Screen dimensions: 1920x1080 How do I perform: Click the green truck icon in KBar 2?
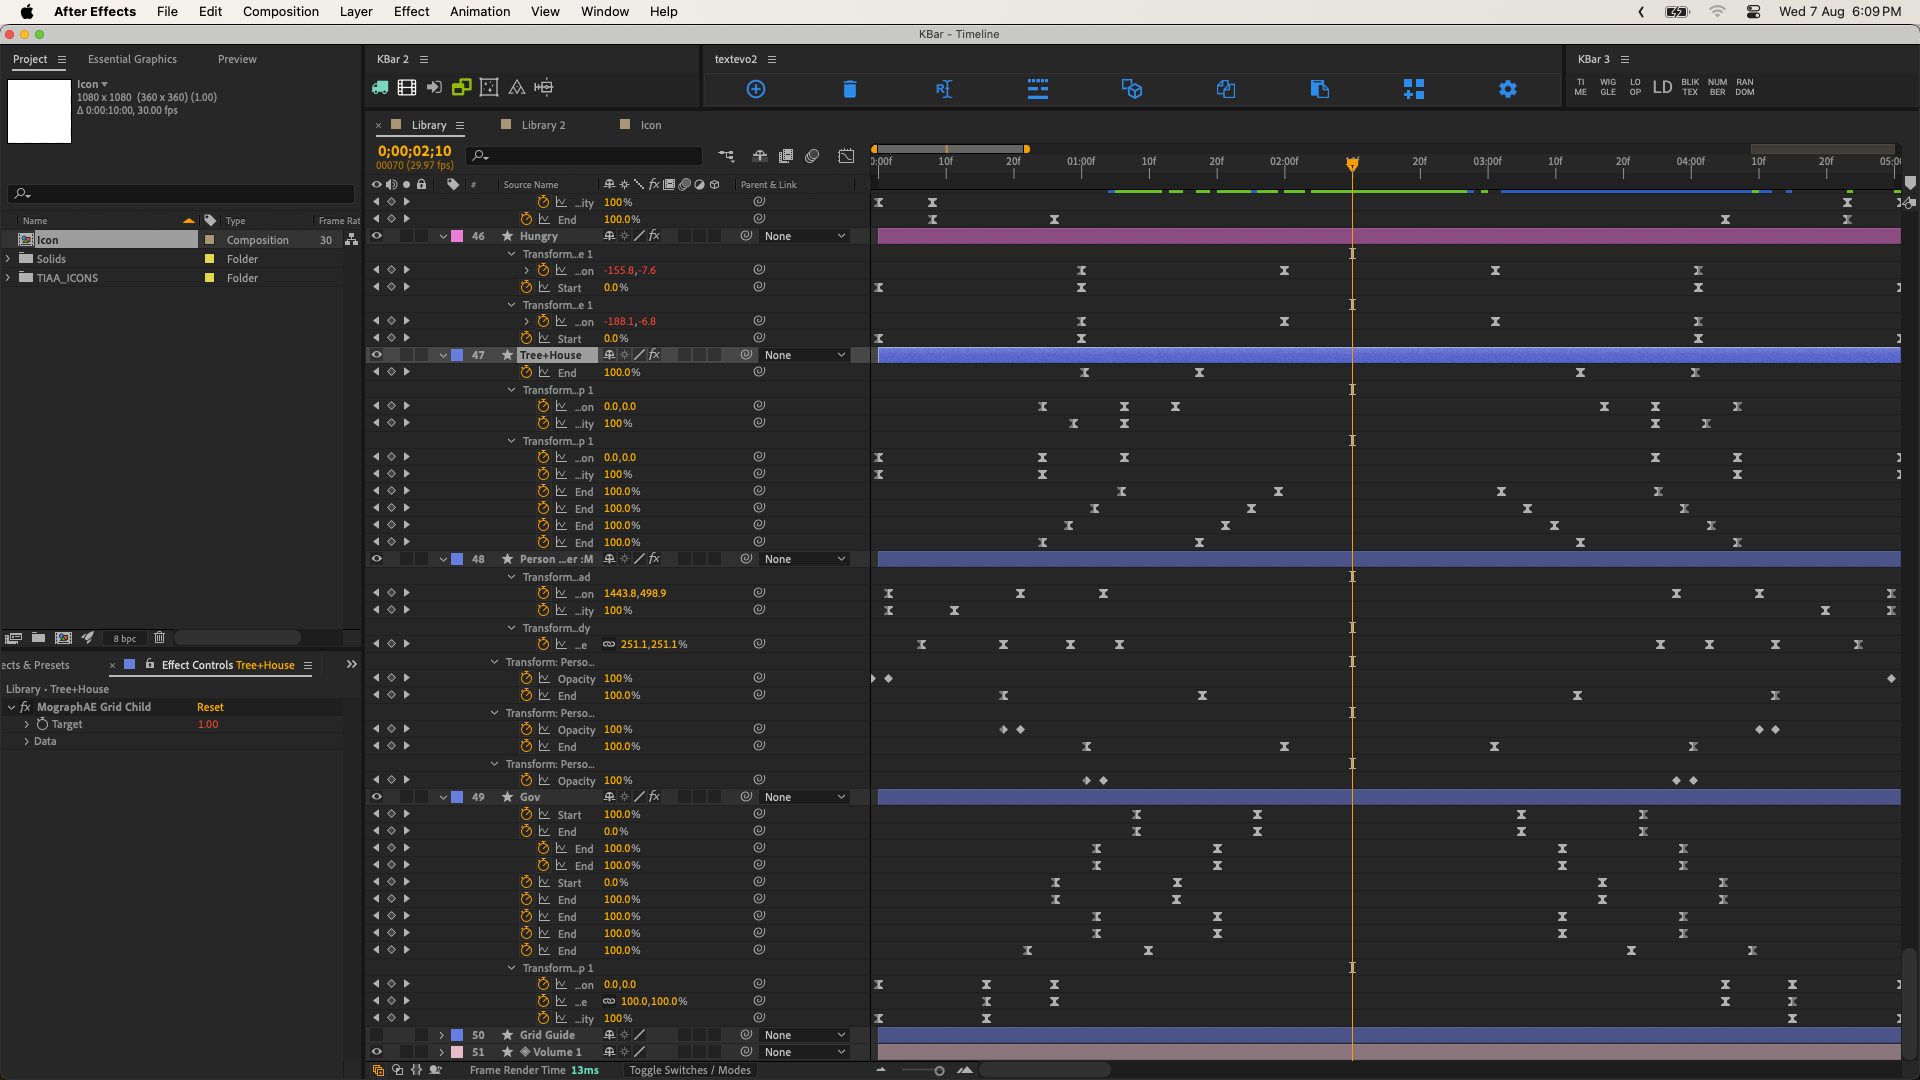click(x=380, y=88)
